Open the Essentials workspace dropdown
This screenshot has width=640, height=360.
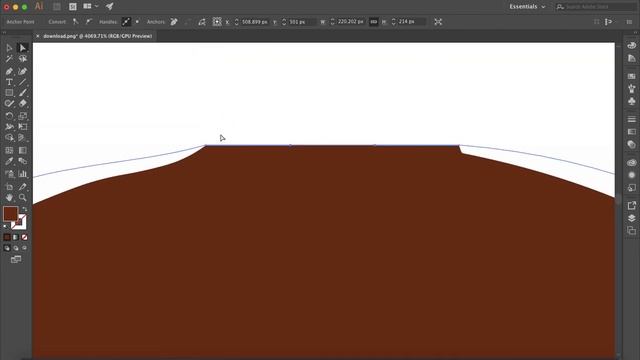527,7
